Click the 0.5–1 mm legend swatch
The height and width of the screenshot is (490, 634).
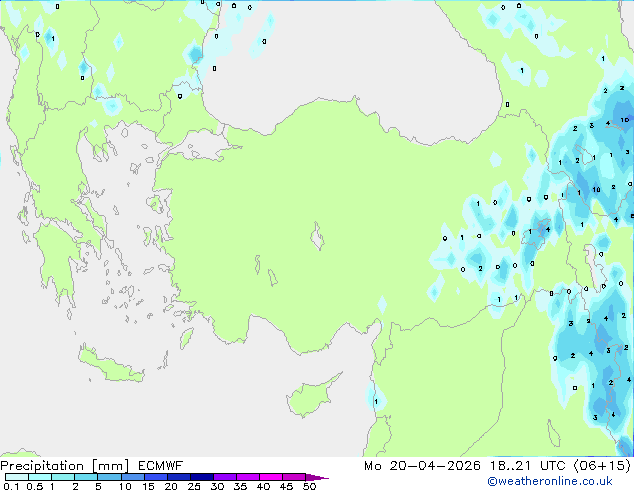[40, 477]
